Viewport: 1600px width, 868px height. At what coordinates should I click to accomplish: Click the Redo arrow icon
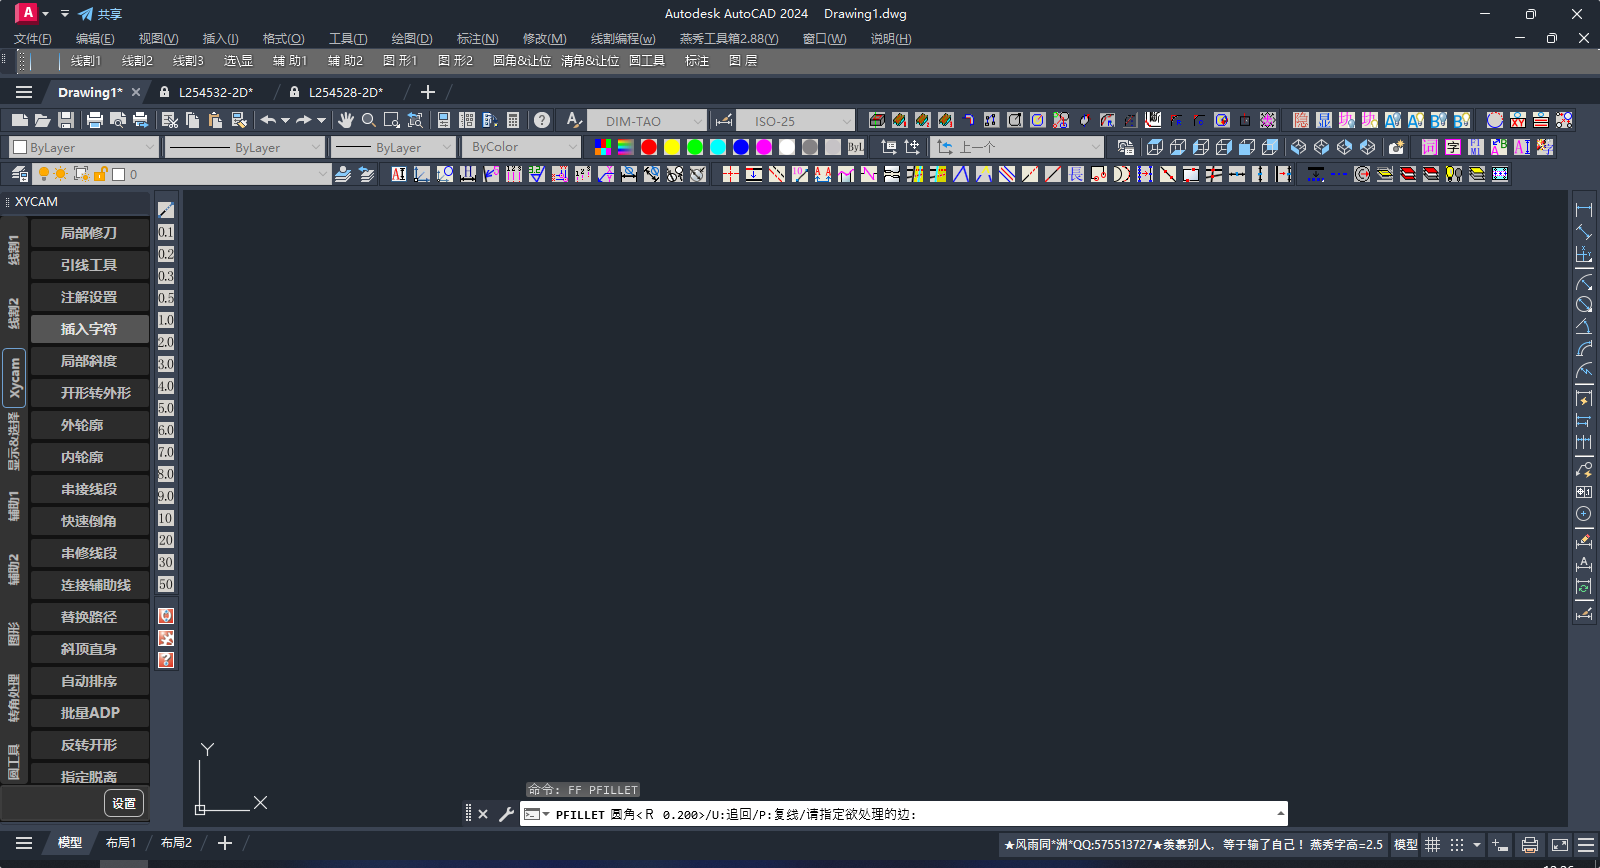pos(303,120)
